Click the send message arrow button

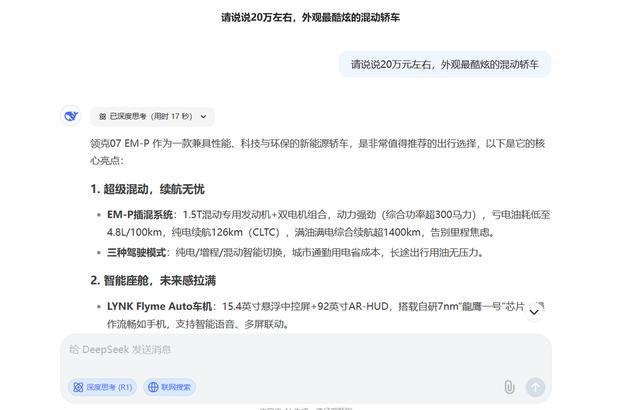(x=536, y=387)
